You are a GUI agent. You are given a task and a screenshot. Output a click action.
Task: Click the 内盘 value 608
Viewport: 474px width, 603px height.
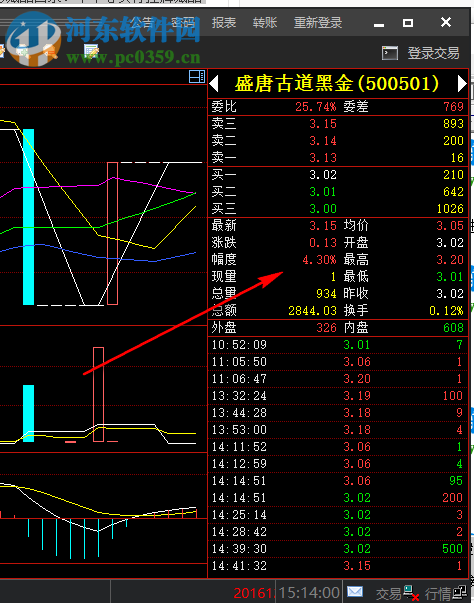(x=453, y=328)
